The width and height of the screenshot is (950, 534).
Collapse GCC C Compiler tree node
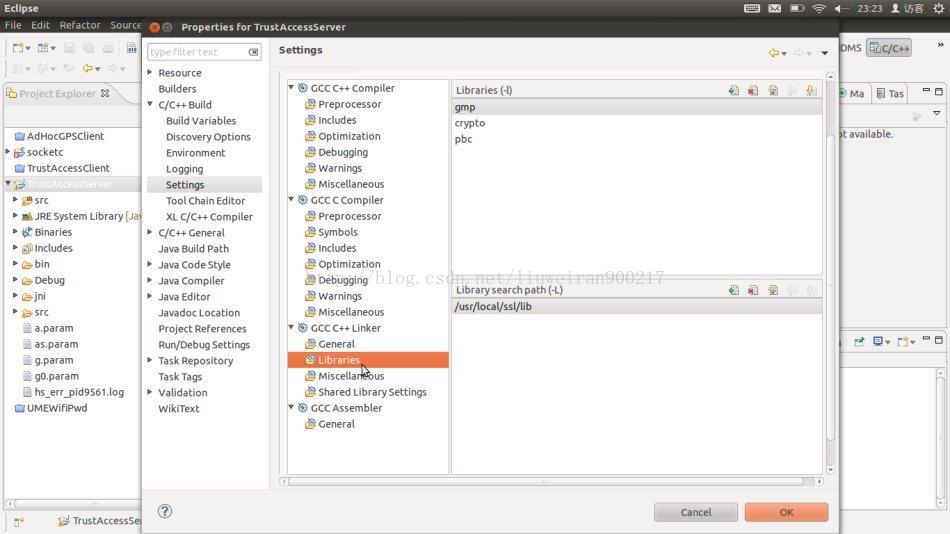click(x=291, y=199)
